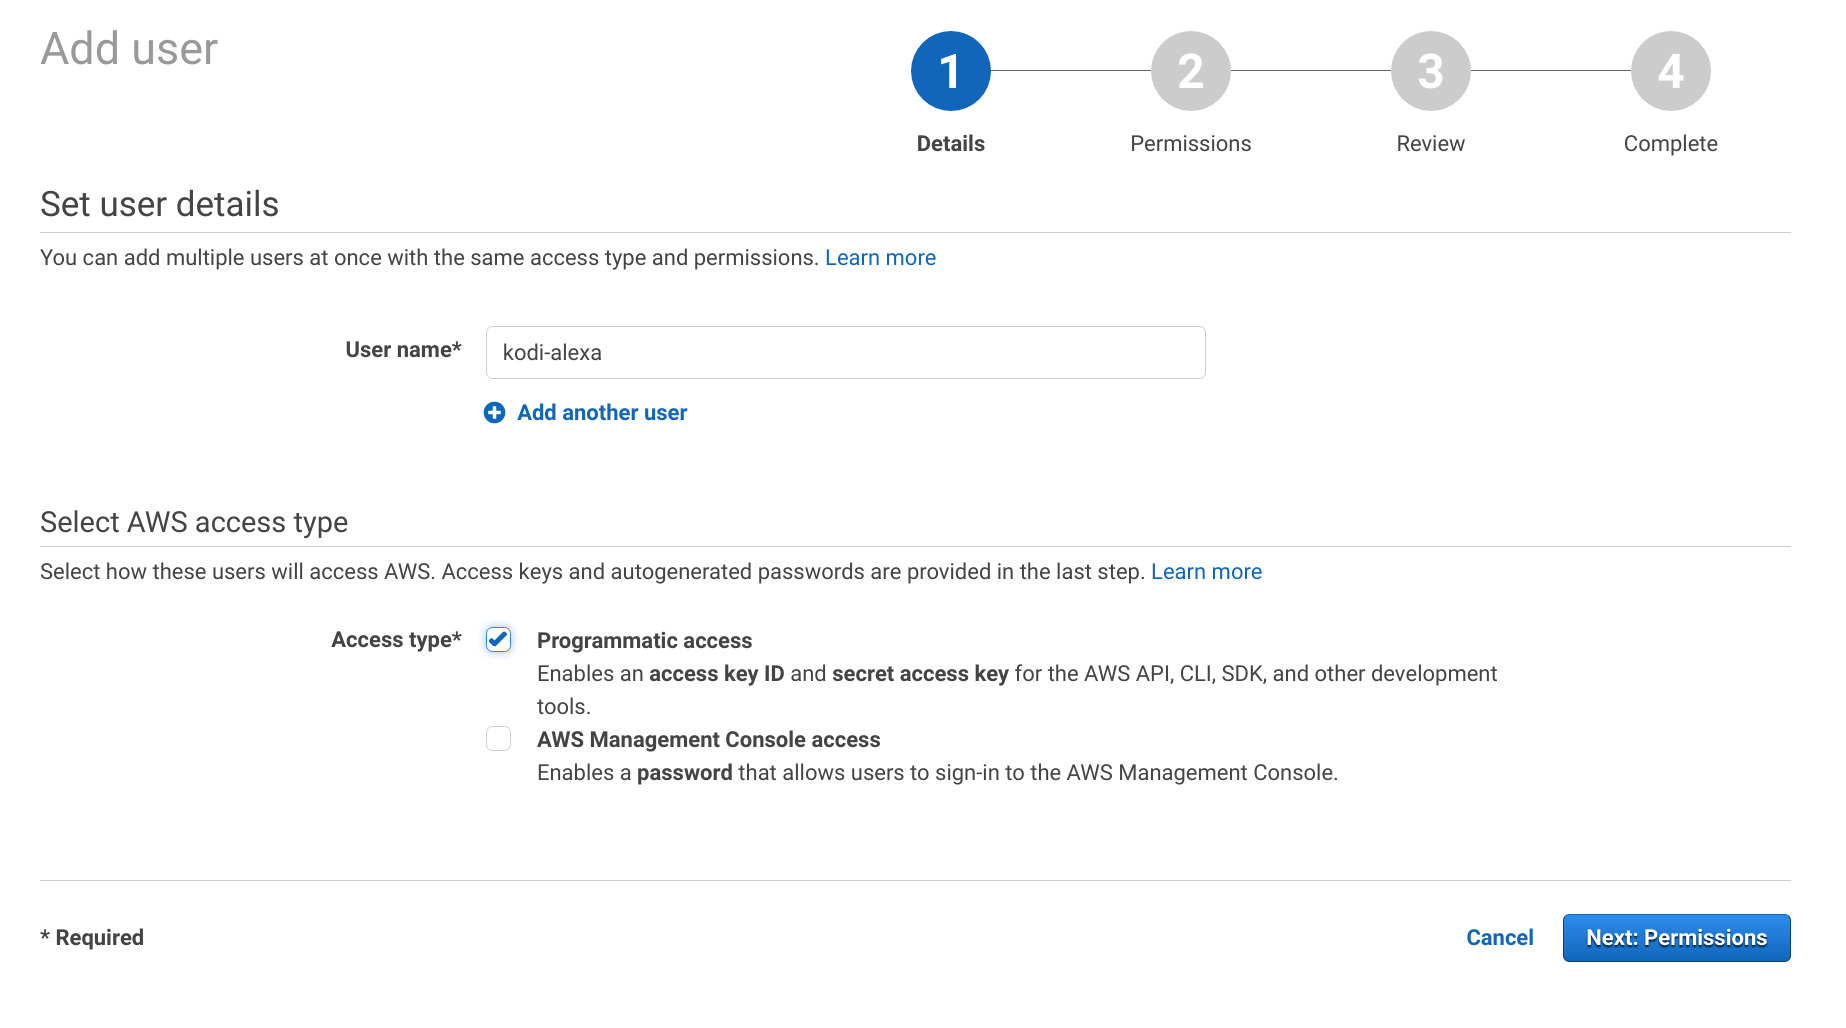Click the Add another user link
The image size is (1846, 1028).
tap(602, 413)
